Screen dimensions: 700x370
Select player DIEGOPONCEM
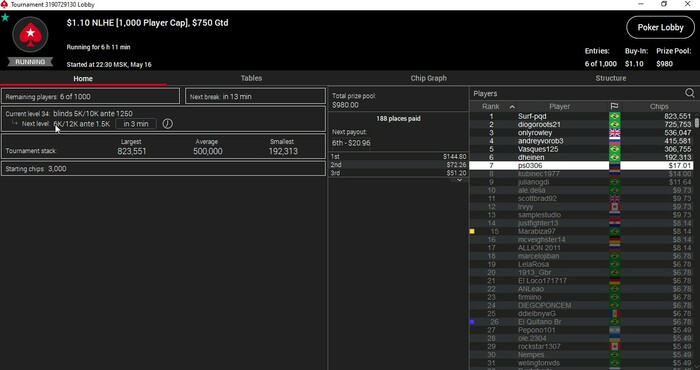tap(581, 305)
